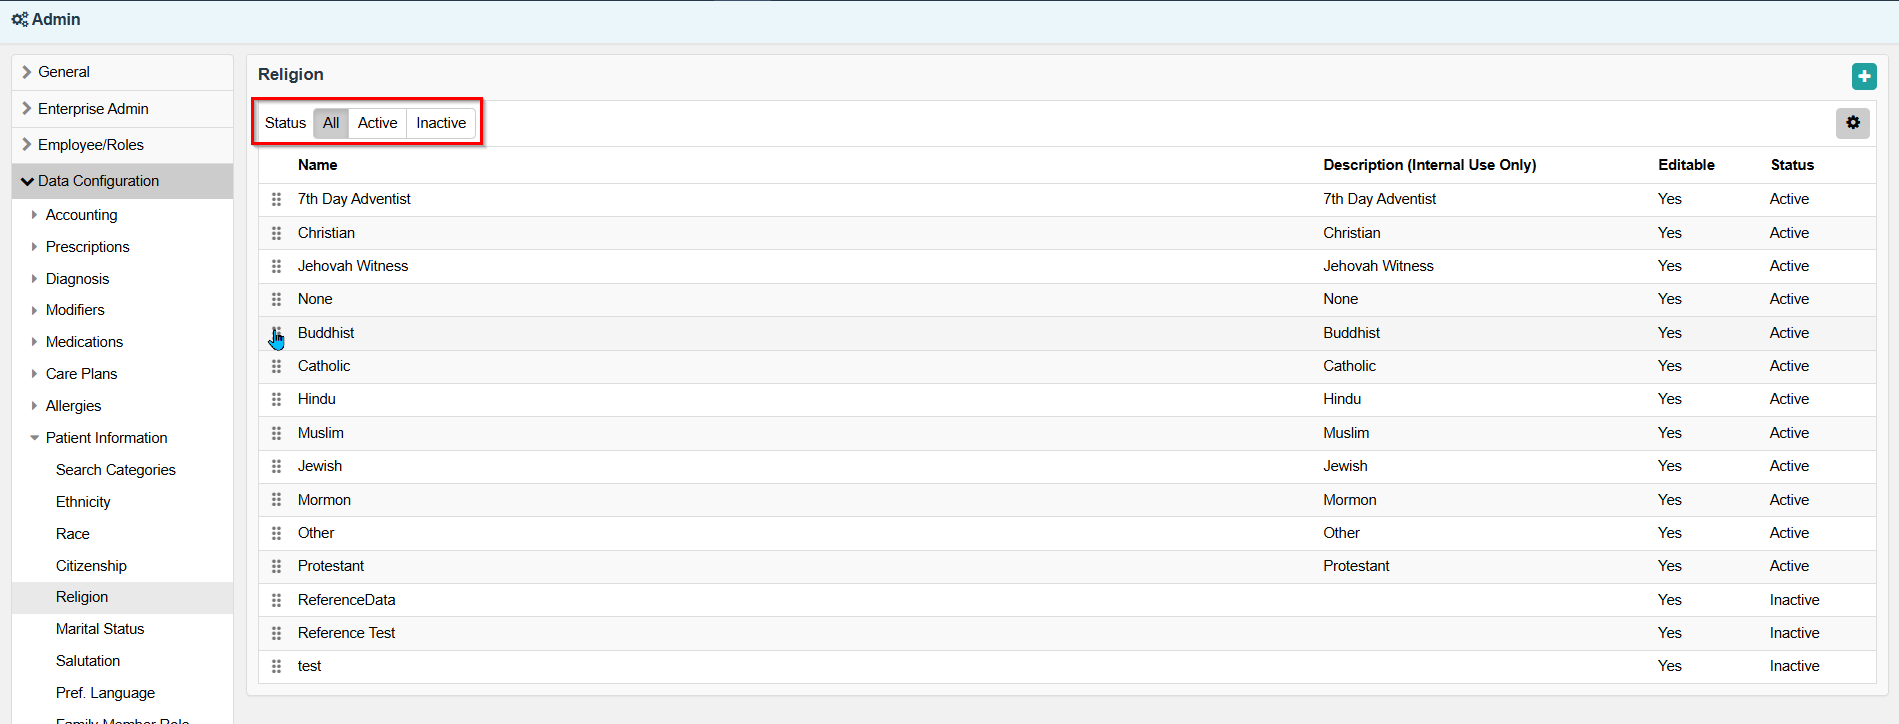This screenshot has height=724, width=1899.
Task: Select the All status filter
Action: coord(331,123)
